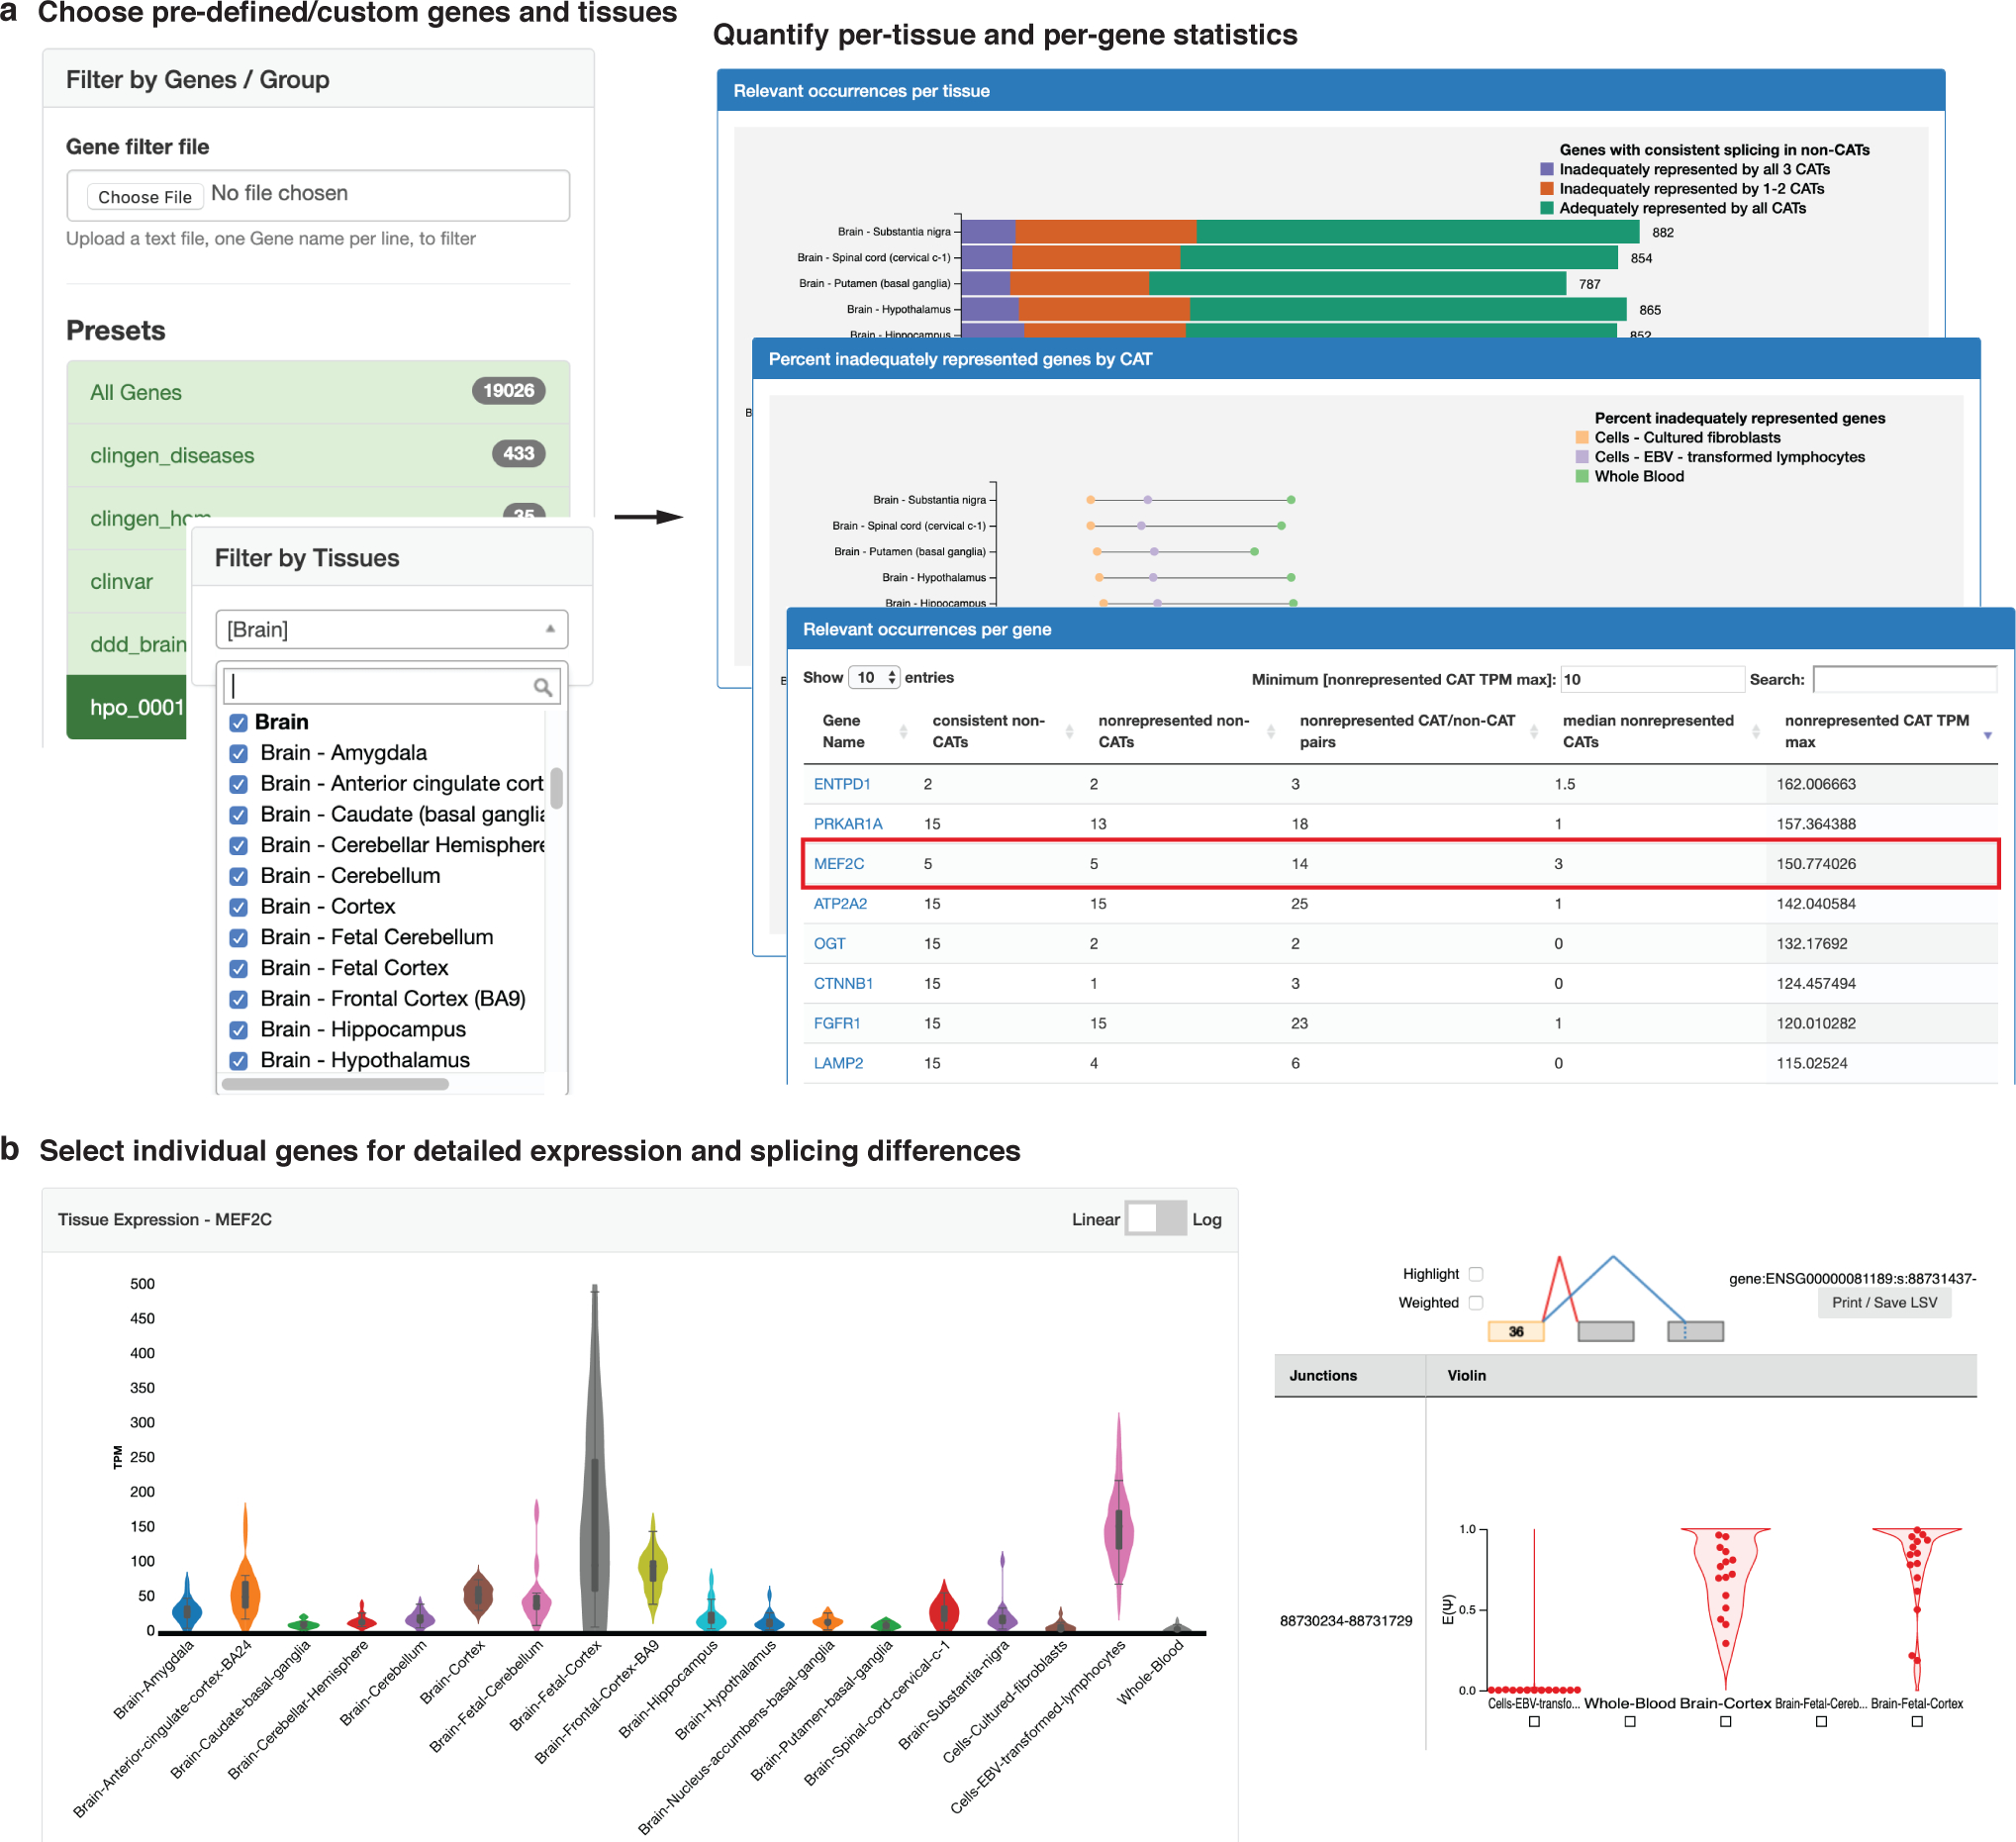Image resolution: width=2016 pixels, height=1842 pixels.
Task: Click the Brain-Fetal-Cortex violin in expression plot
Action: (595, 1460)
